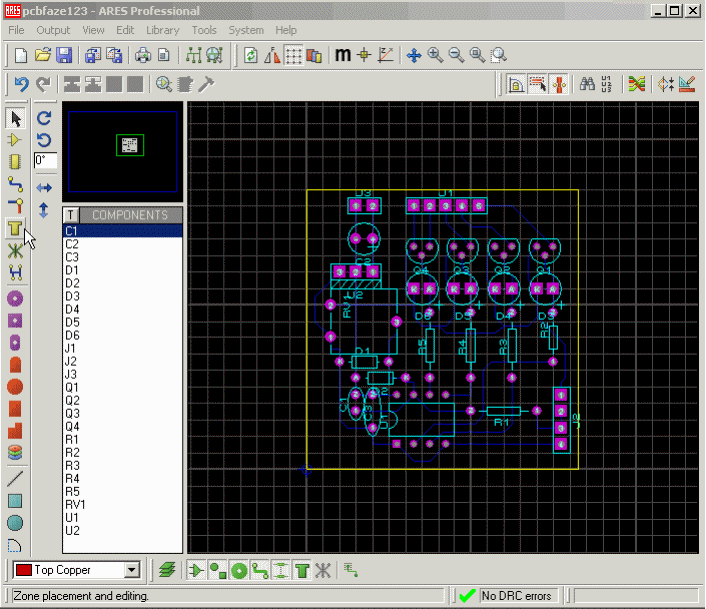706x609 pixels.
Task: Click the vertical flip arrow
Action: point(44,210)
